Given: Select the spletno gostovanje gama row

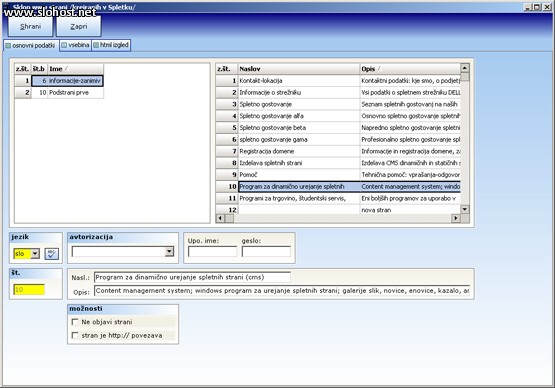Looking at the screenshot, I should tap(338, 139).
